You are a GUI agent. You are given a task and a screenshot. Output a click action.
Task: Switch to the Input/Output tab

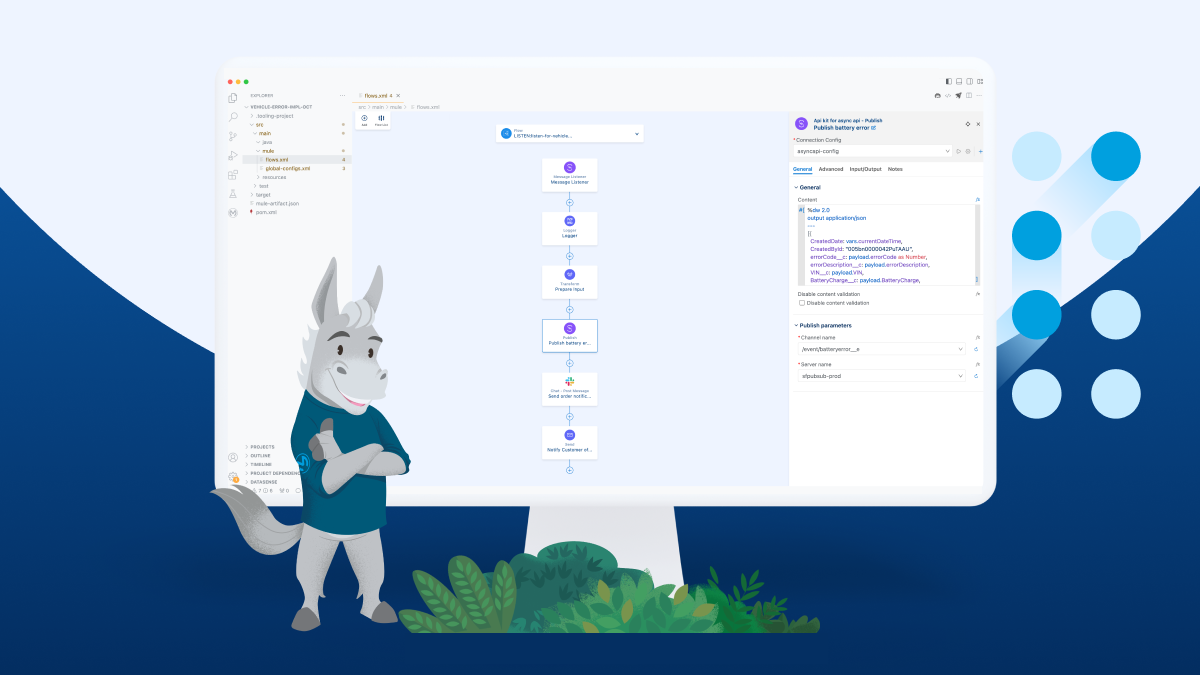click(866, 169)
